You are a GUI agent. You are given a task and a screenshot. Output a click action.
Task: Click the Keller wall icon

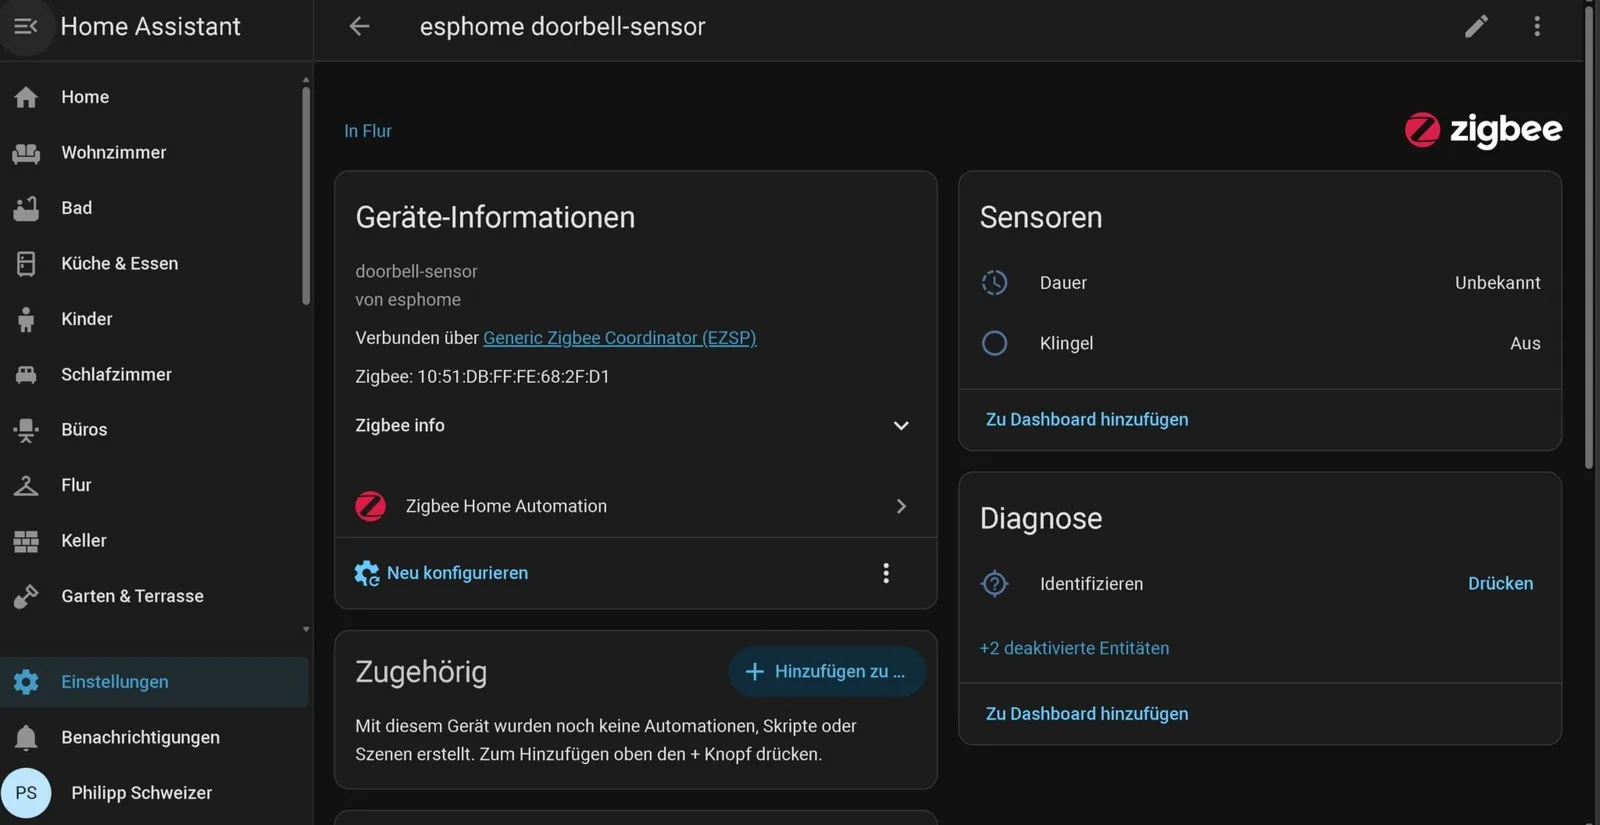tap(26, 541)
